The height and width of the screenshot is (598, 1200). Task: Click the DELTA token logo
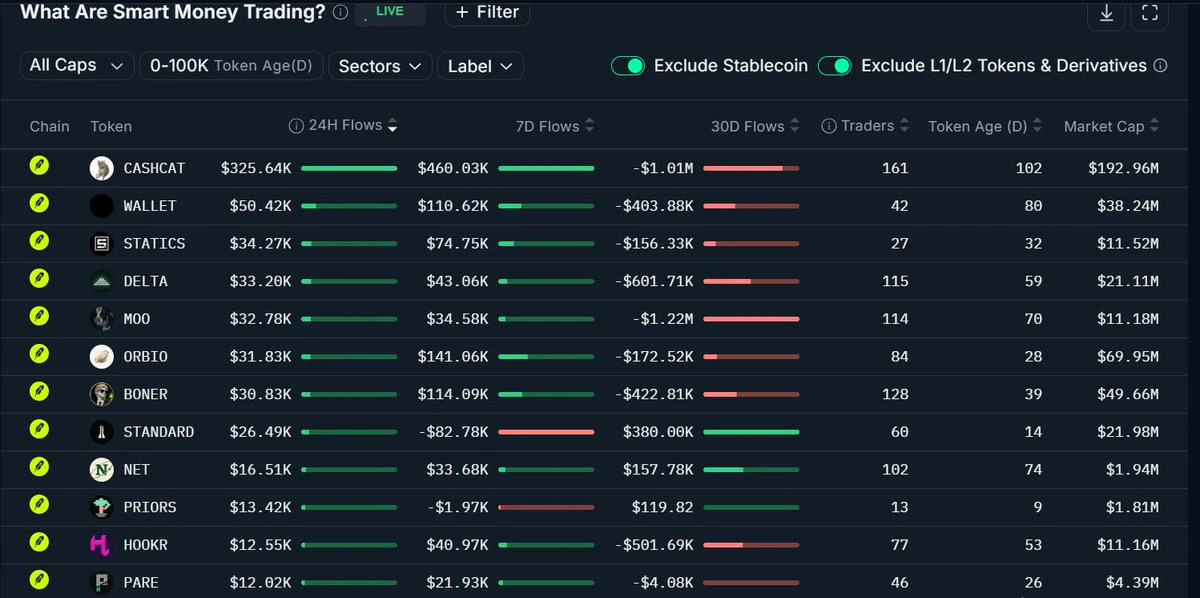click(x=102, y=281)
